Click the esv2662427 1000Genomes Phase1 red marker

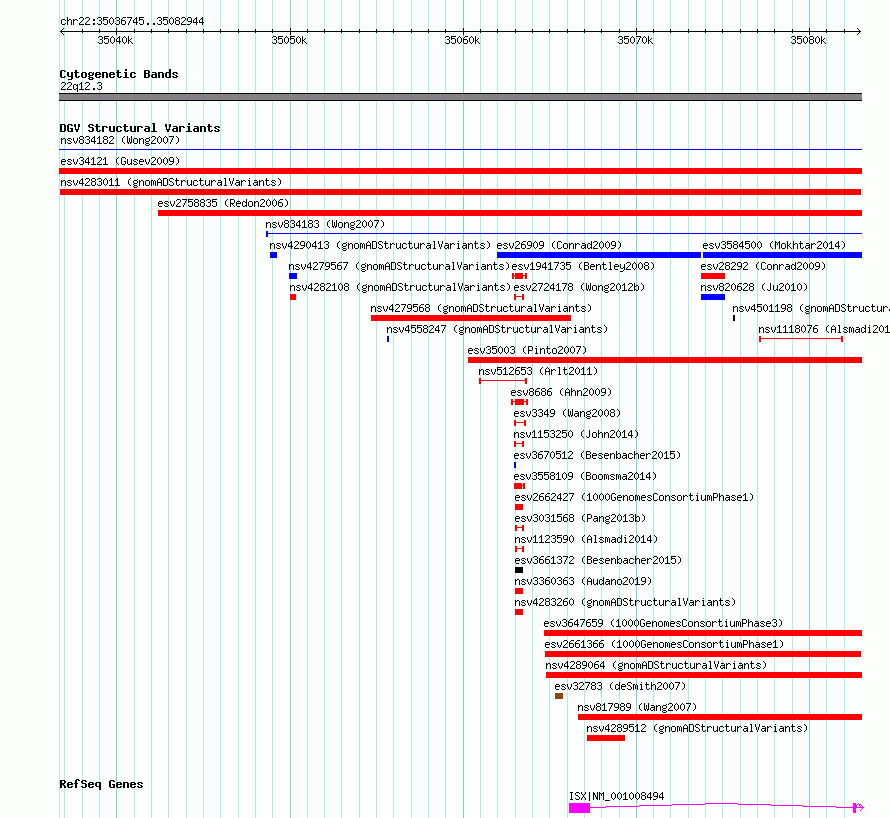(x=519, y=507)
